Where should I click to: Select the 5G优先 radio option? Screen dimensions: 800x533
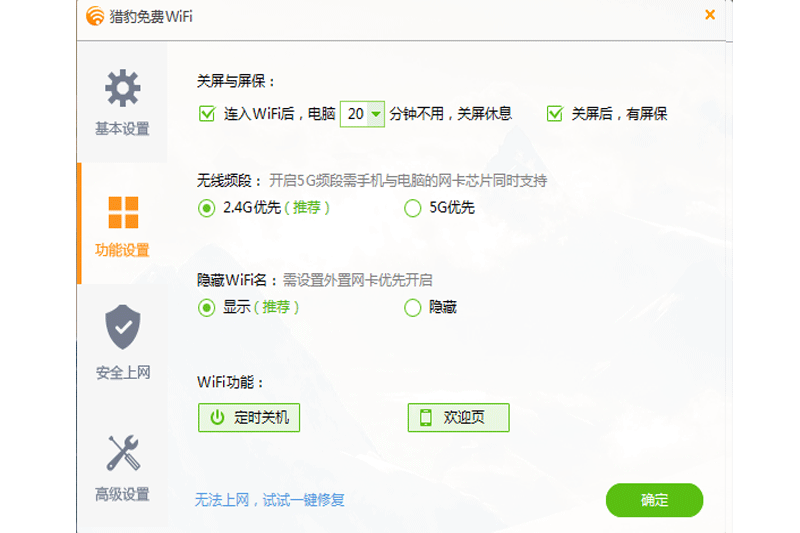[x=412, y=208]
